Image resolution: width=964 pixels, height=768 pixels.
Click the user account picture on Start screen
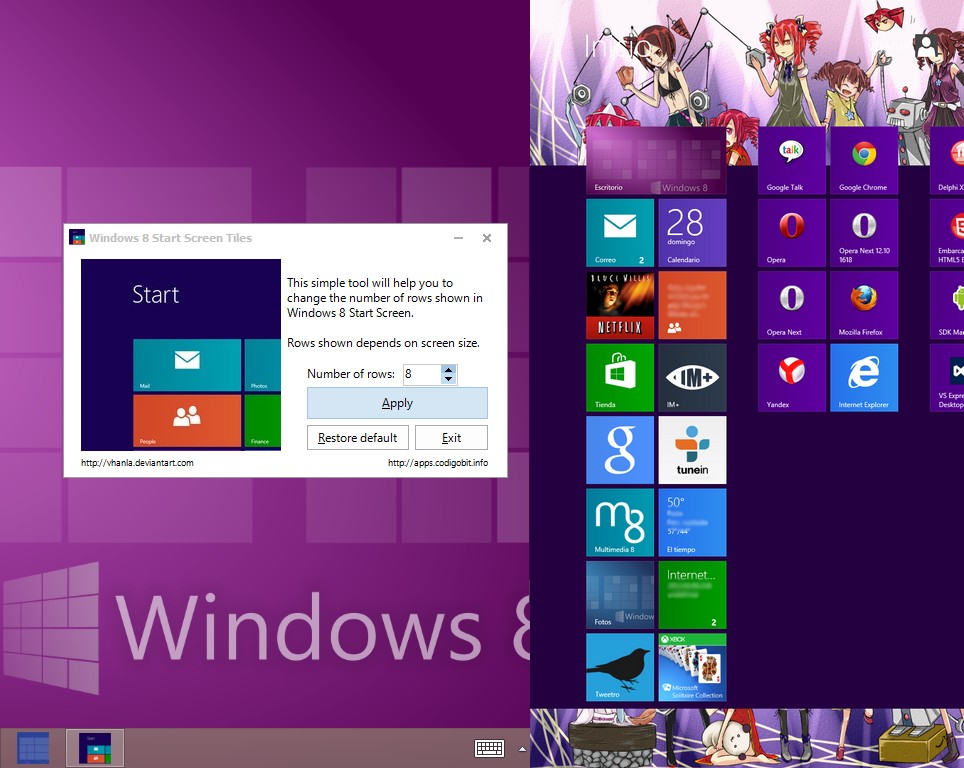[x=926, y=45]
